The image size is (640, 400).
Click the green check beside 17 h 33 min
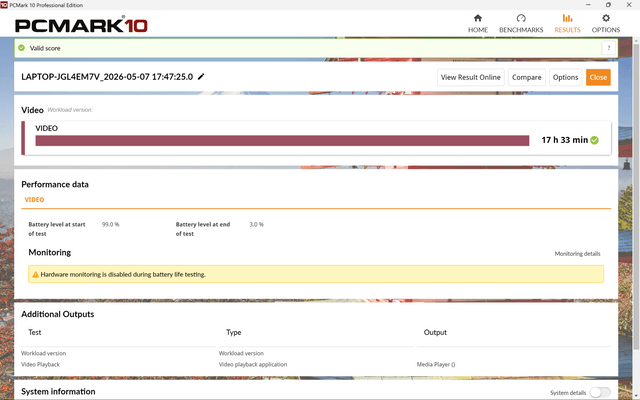coord(594,140)
